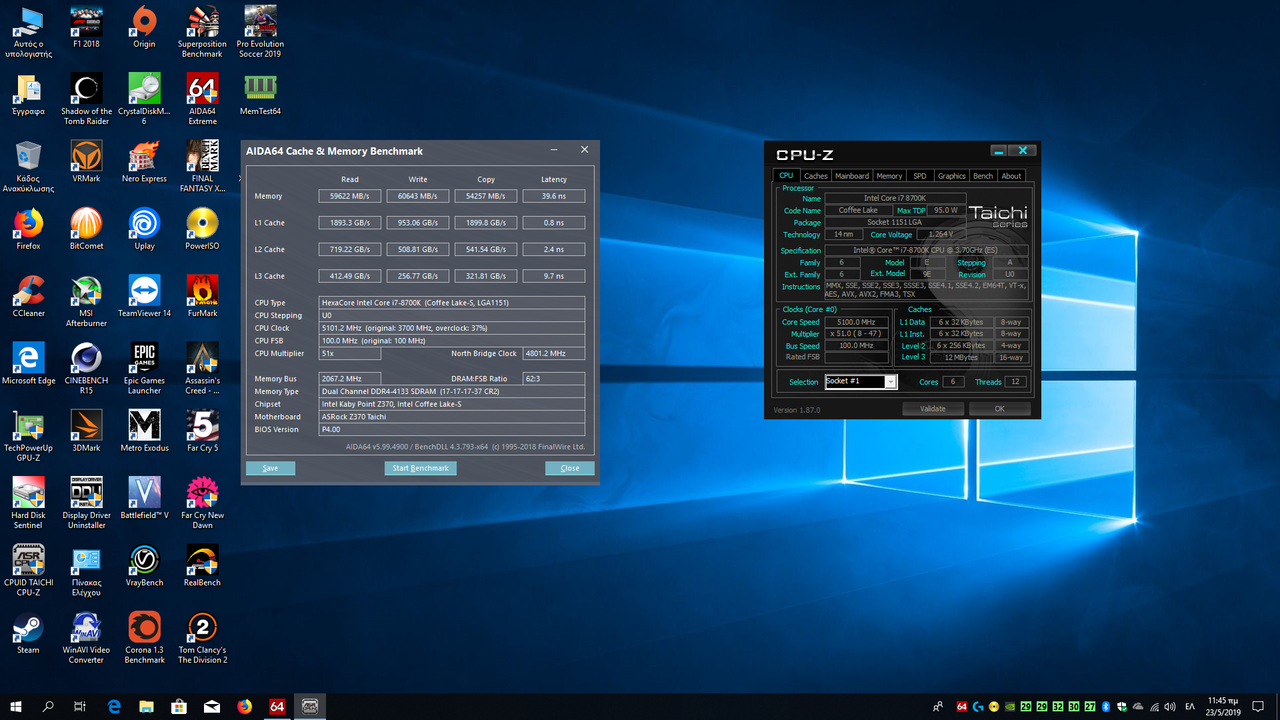Open the volume control in system tray
This screenshot has width=1280, height=720.
click(x=1169, y=706)
